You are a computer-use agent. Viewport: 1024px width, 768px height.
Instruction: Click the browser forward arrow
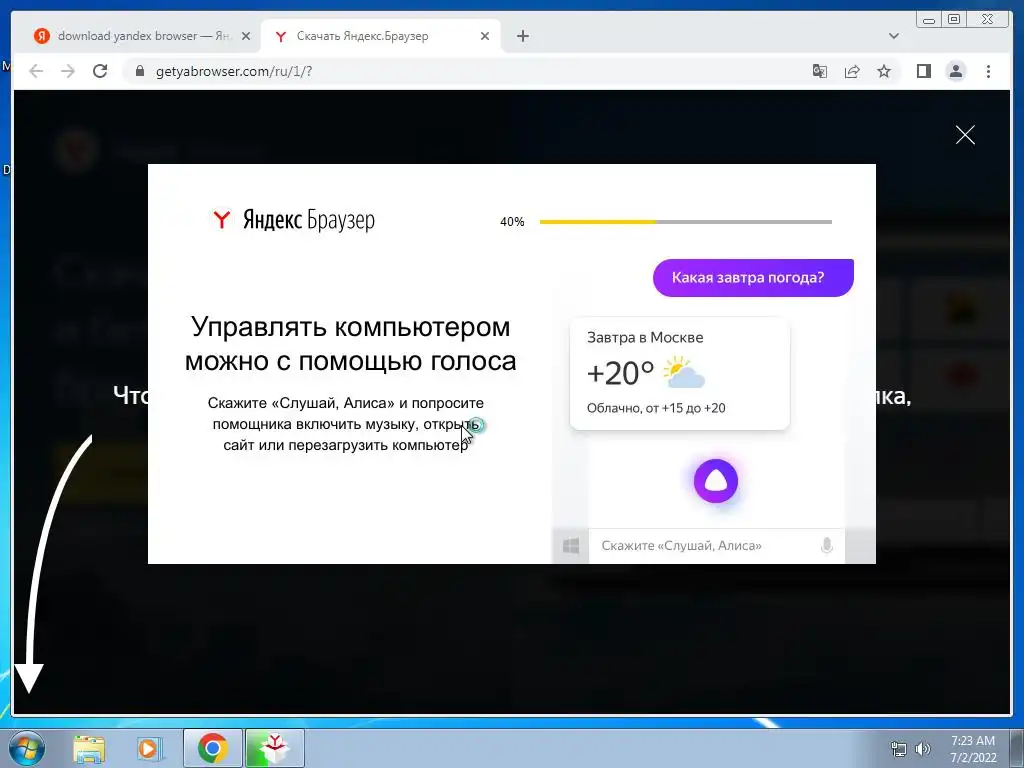coord(68,71)
